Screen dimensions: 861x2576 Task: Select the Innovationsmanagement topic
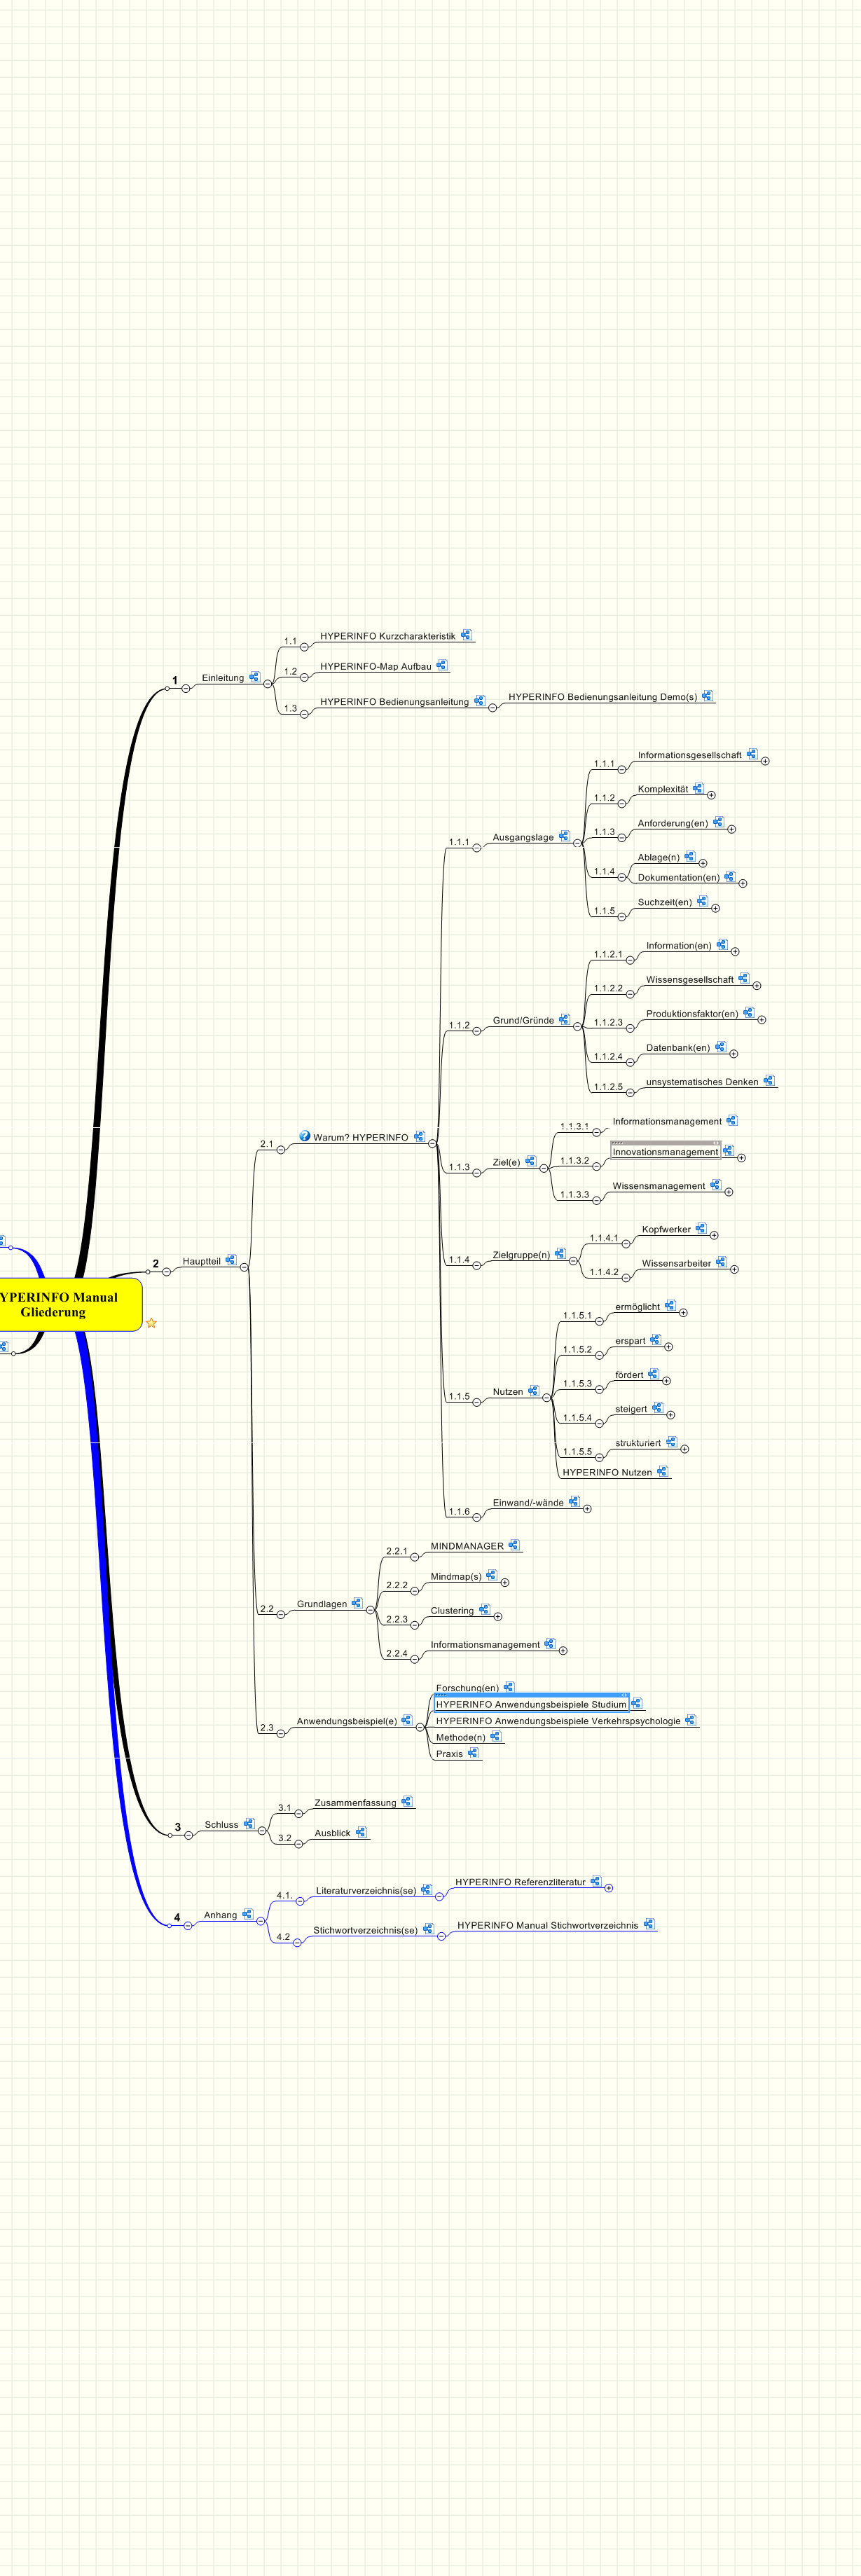(665, 1152)
